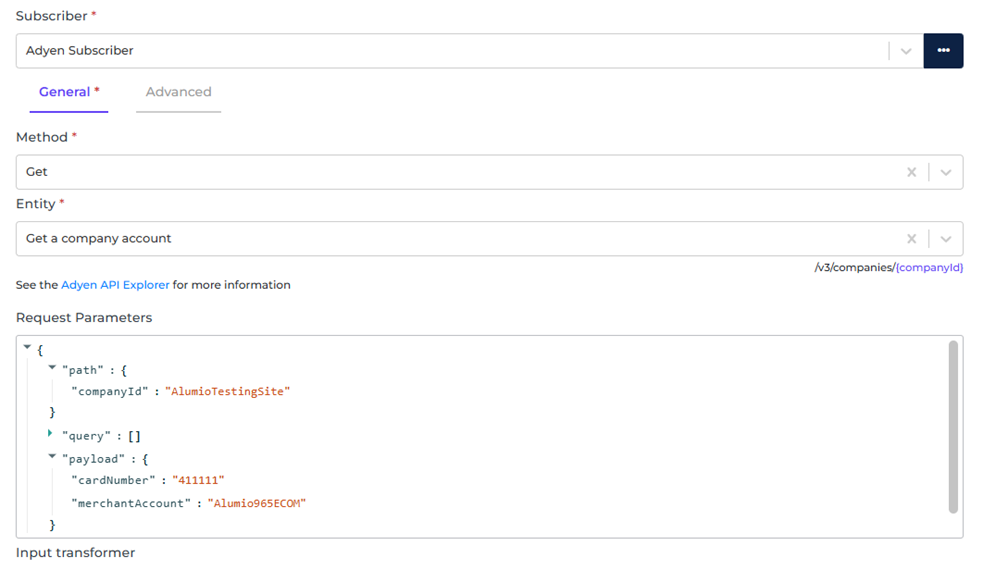Click the {companyId} path placeholder
Screen dimensions: 996x570
[929, 268]
